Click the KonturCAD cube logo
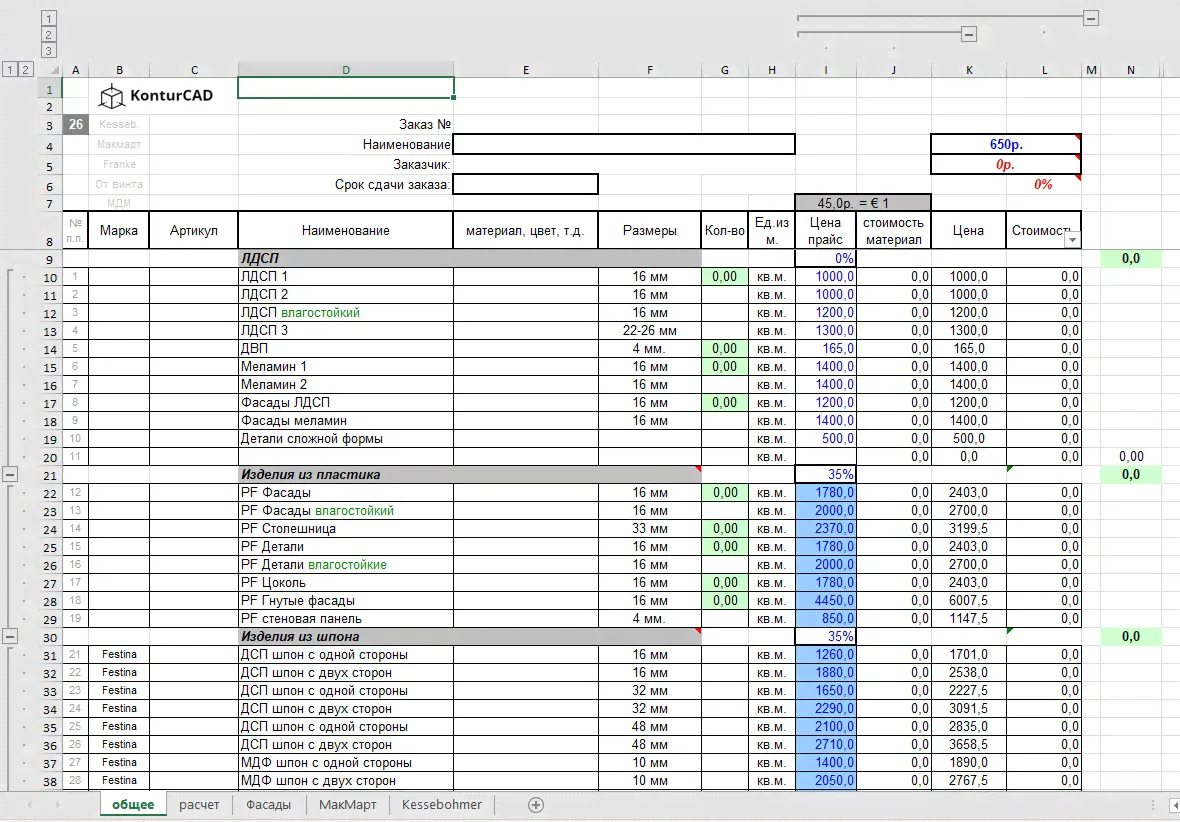Image resolution: width=1180 pixels, height=822 pixels. tap(112, 96)
